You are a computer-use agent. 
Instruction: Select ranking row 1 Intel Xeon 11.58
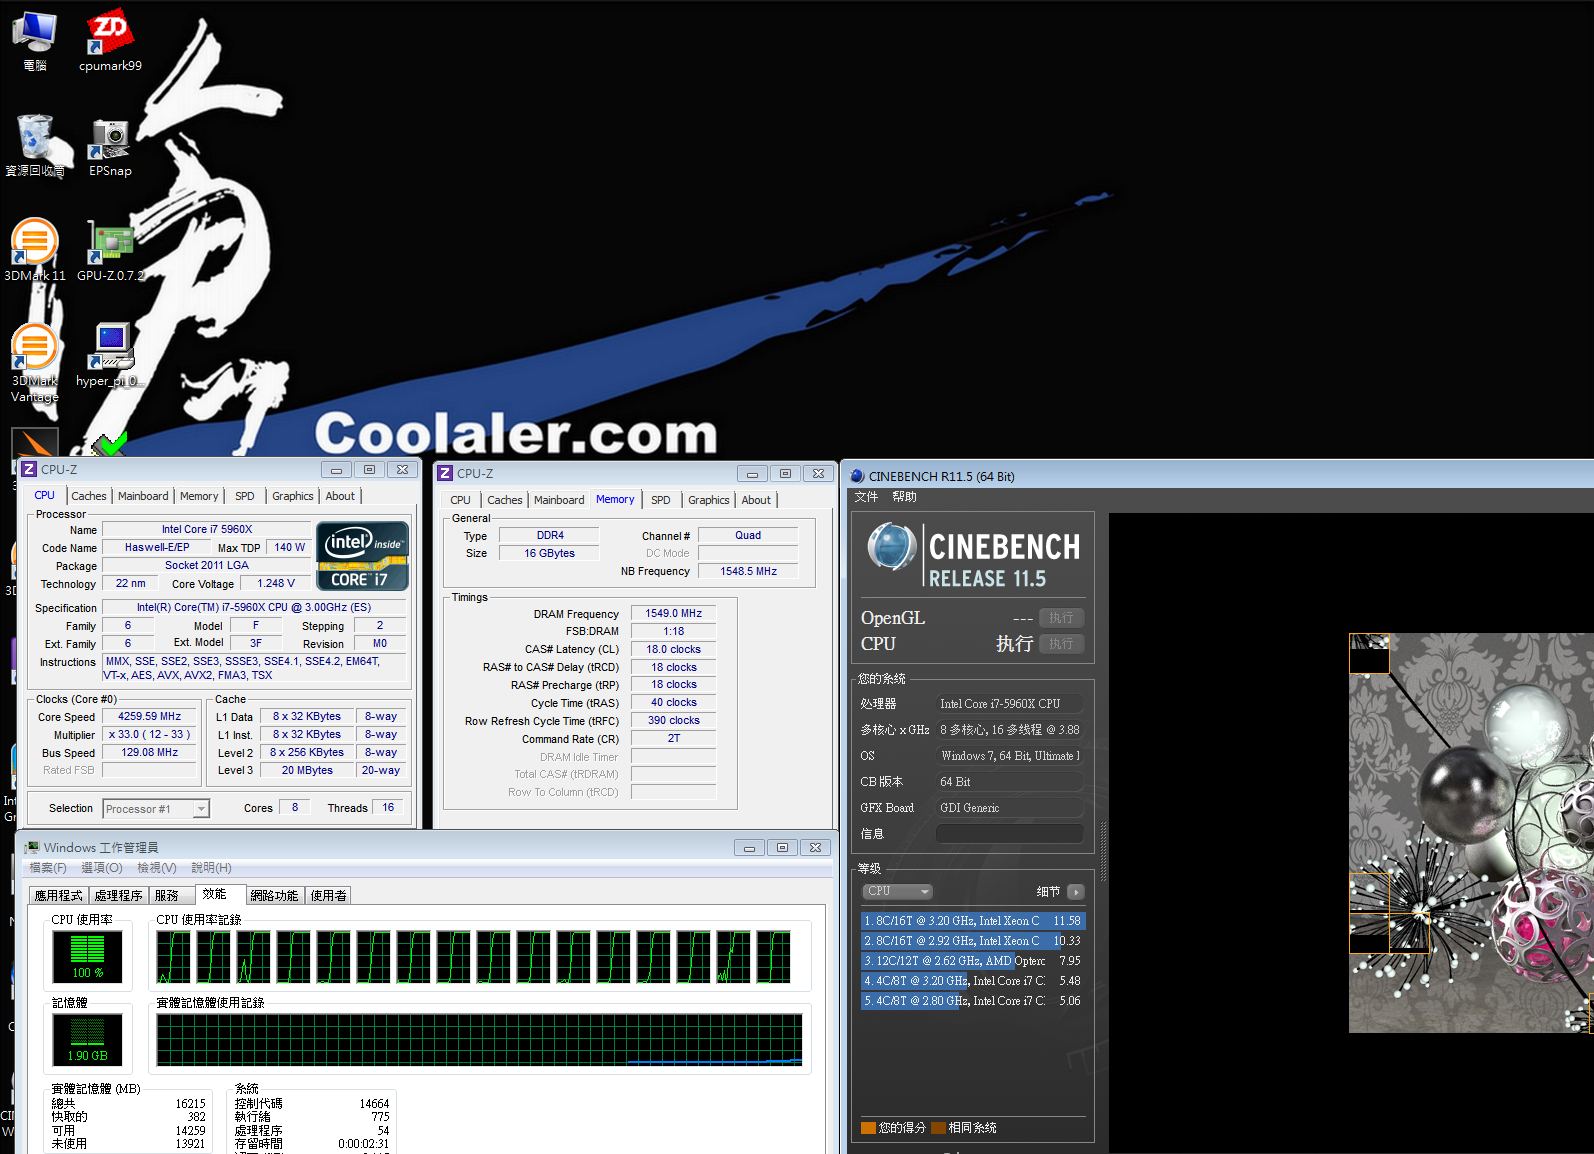pyautogui.click(x=972, y=921)
